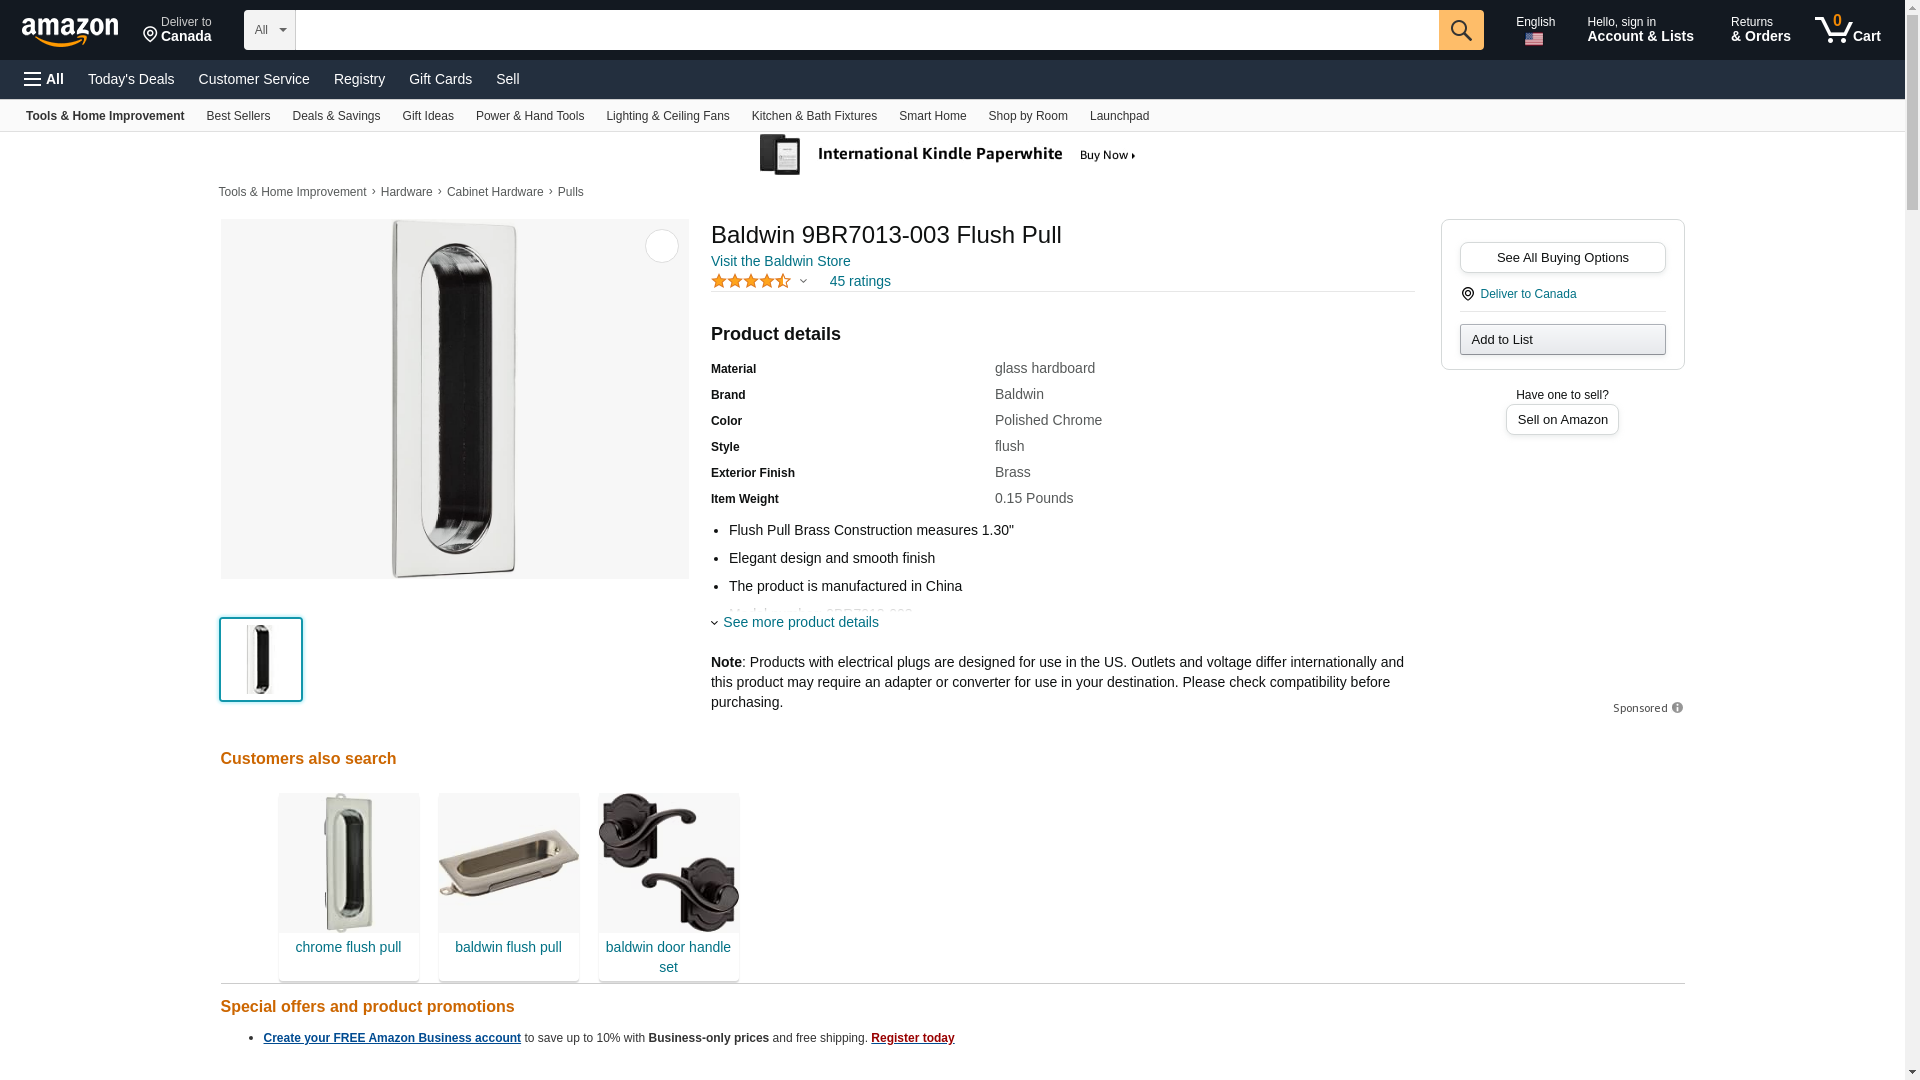Open Today's Deals in navigation
The height and width of the screenshot is (1080, 1920).
pos(131,79)
